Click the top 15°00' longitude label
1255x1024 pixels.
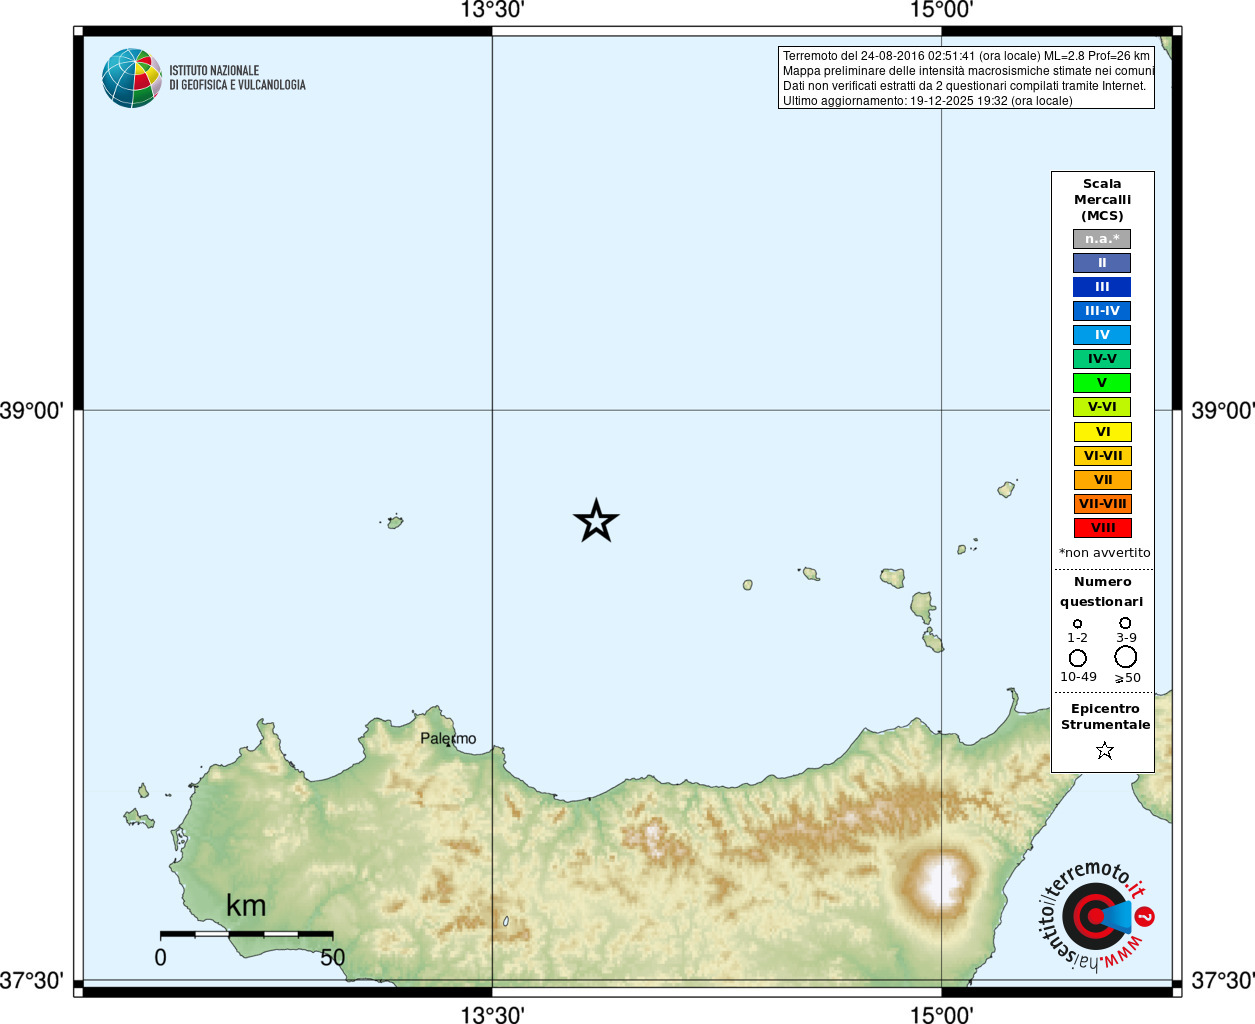(x=941, y=10)
